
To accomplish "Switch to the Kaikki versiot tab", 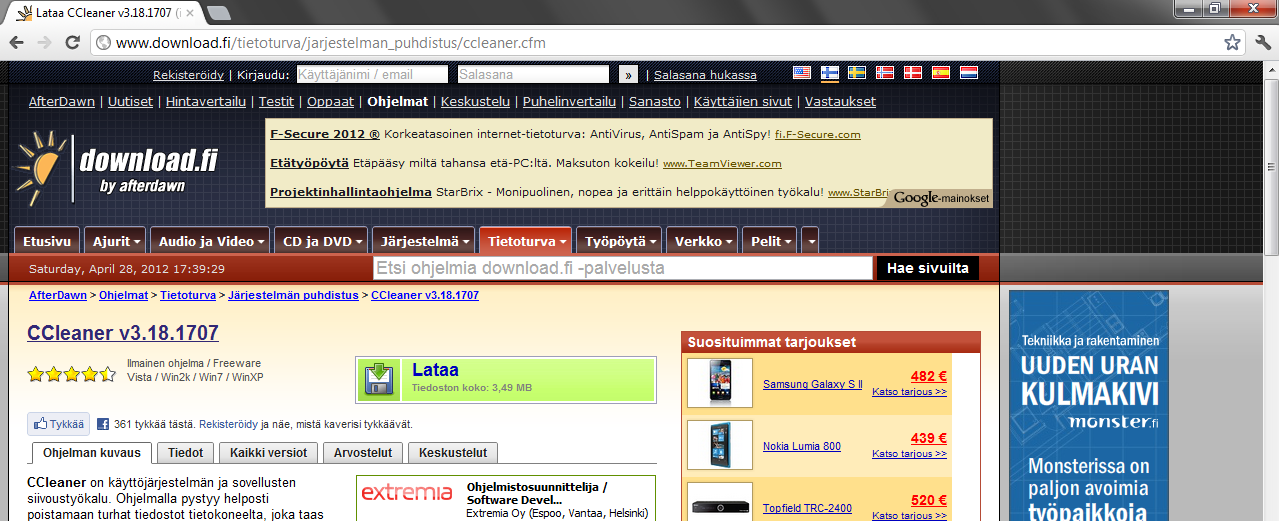I will pyautogui.click(x=268, y=453).
